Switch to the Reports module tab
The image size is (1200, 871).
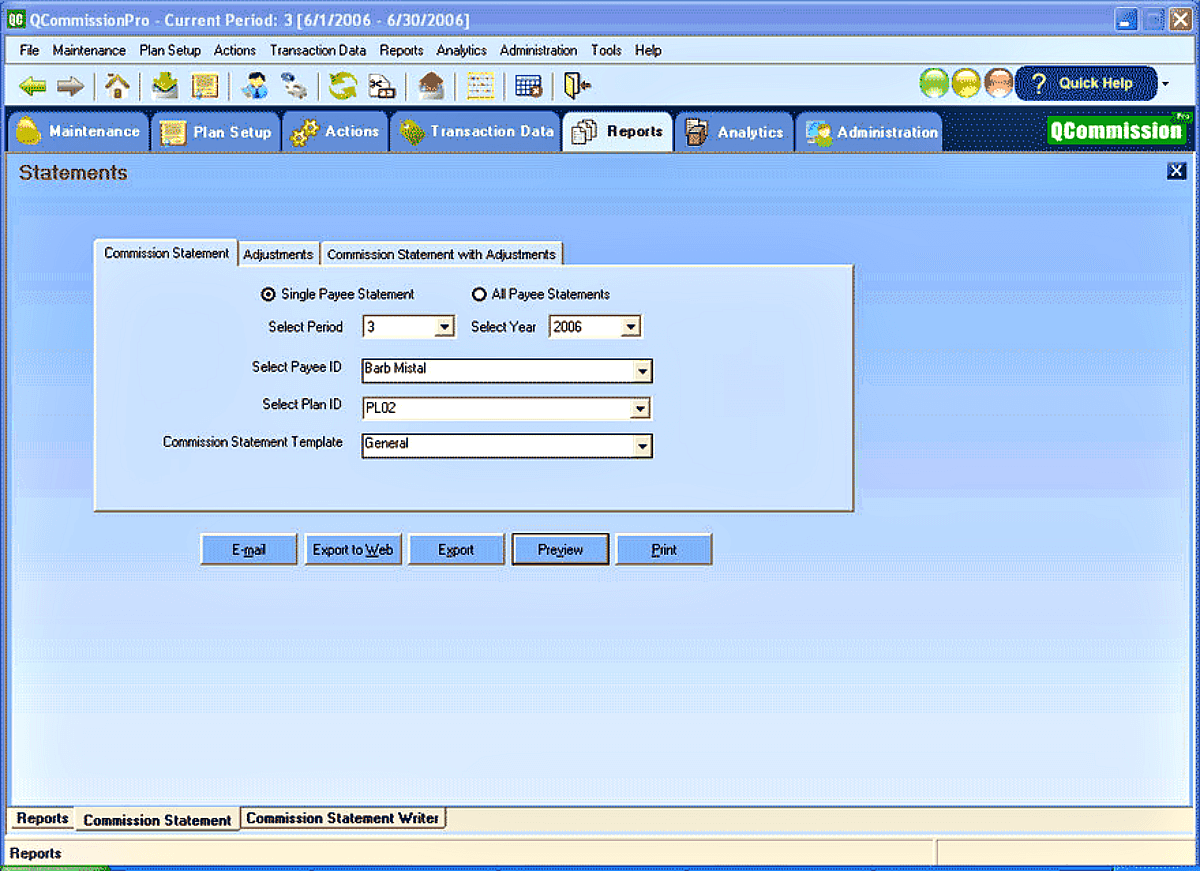618,132
